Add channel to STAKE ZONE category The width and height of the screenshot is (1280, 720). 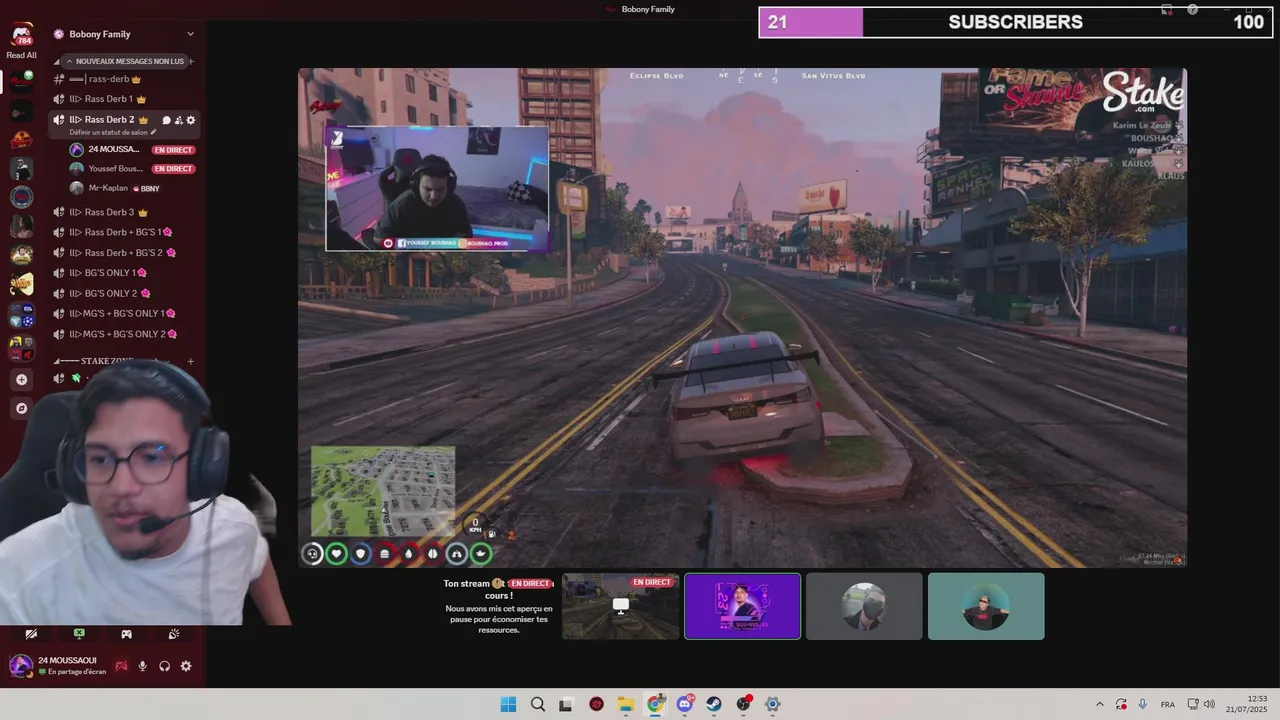tap(191, 361)
